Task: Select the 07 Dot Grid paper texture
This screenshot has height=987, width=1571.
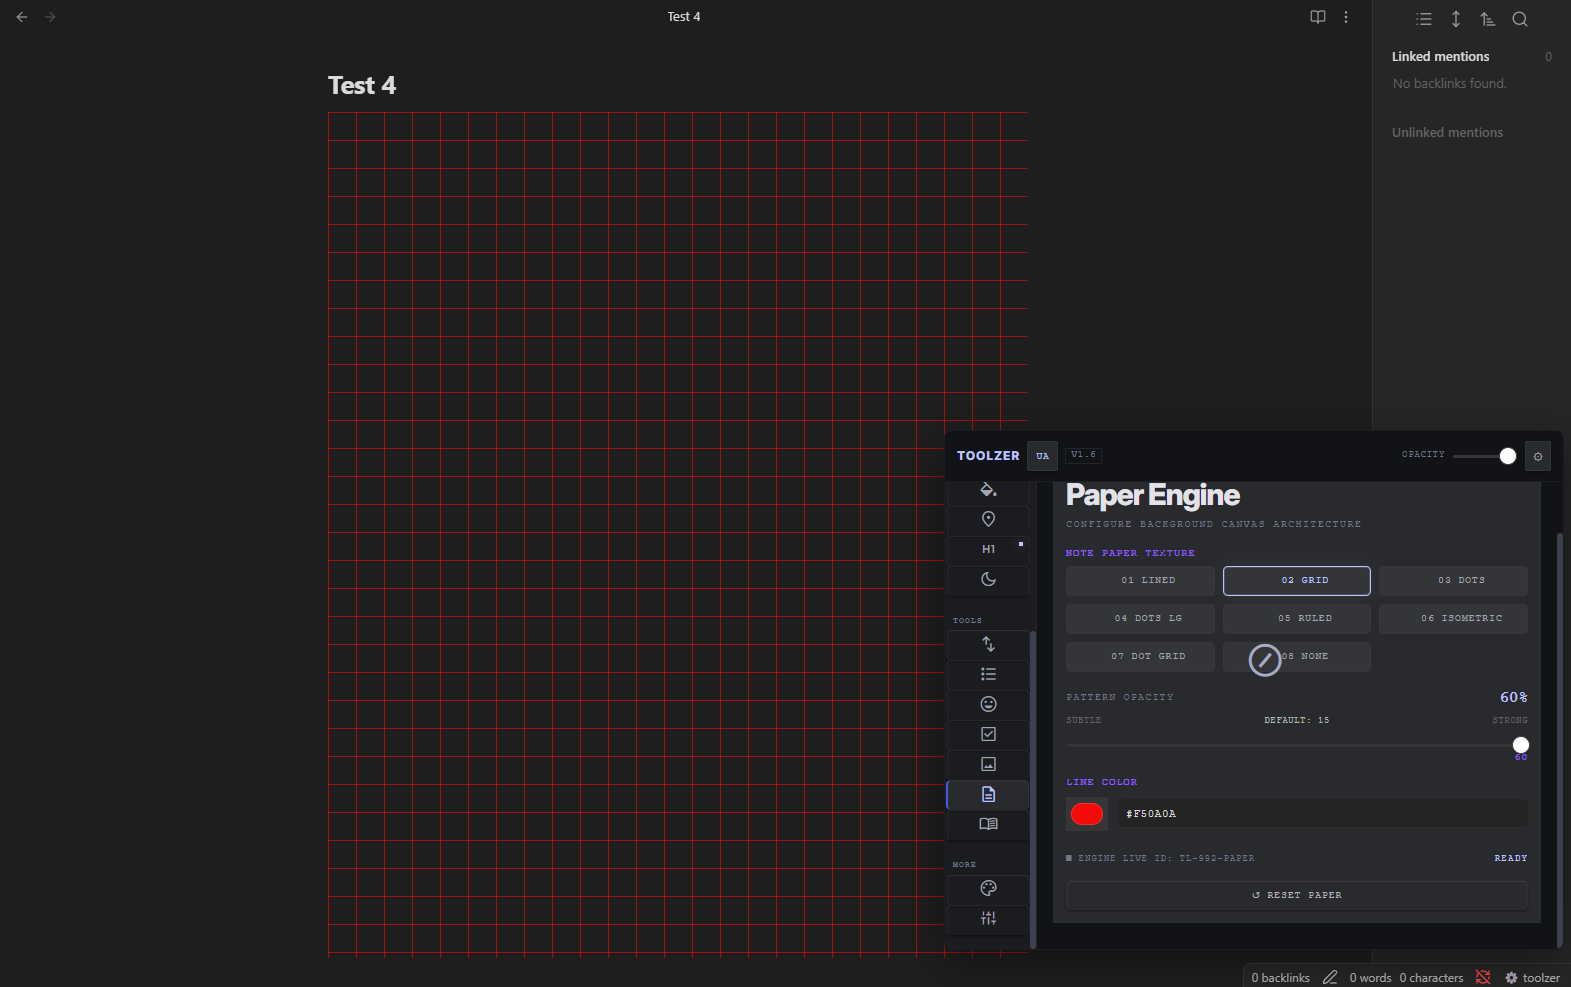Action: click(1140, 657)
